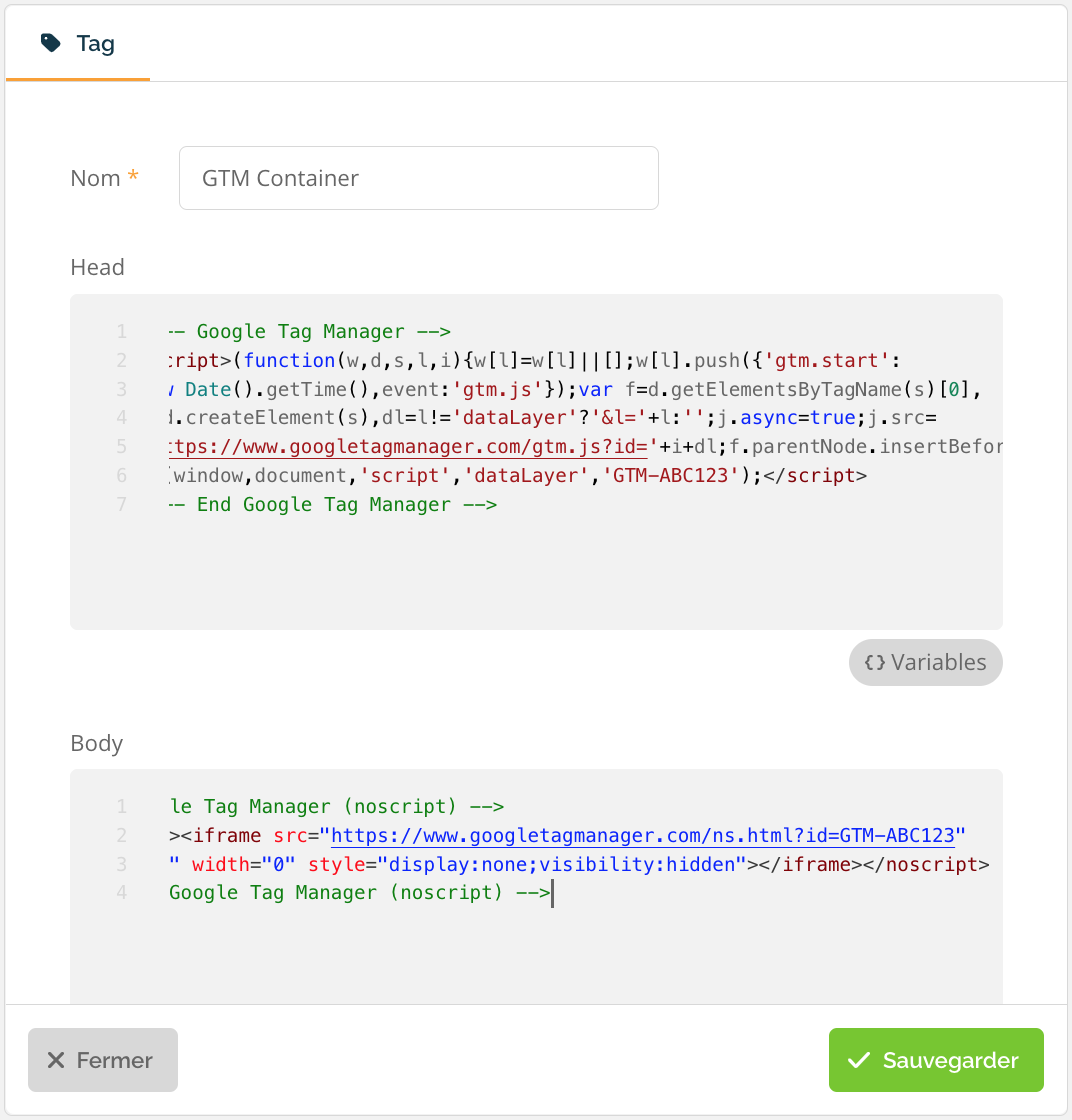Click the '(noscript) -->' comment on Body line 1
The width and height of the screenshot is (1072, 1120).
424,806
